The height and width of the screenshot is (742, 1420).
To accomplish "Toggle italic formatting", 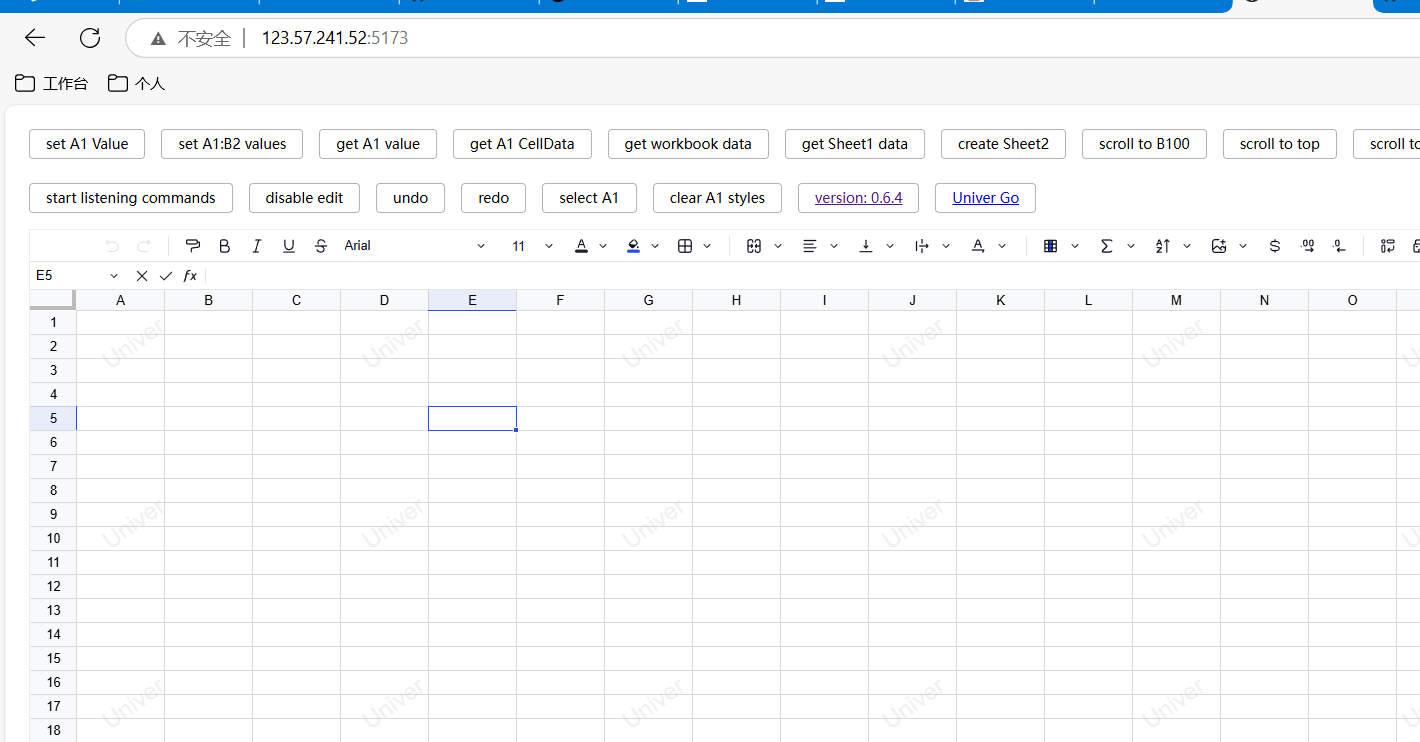I will (x=257, y=246).
